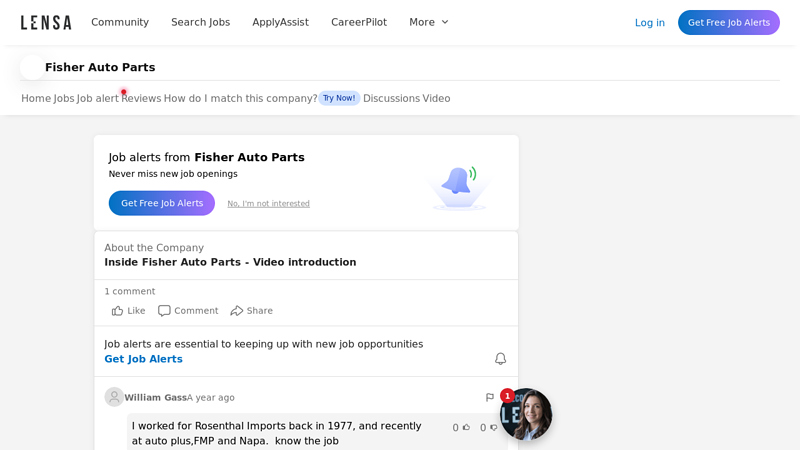Click the Get Job Alerts link
This screenshot has height=450, width=800.
pyautogui.click(x=143, y=359)
